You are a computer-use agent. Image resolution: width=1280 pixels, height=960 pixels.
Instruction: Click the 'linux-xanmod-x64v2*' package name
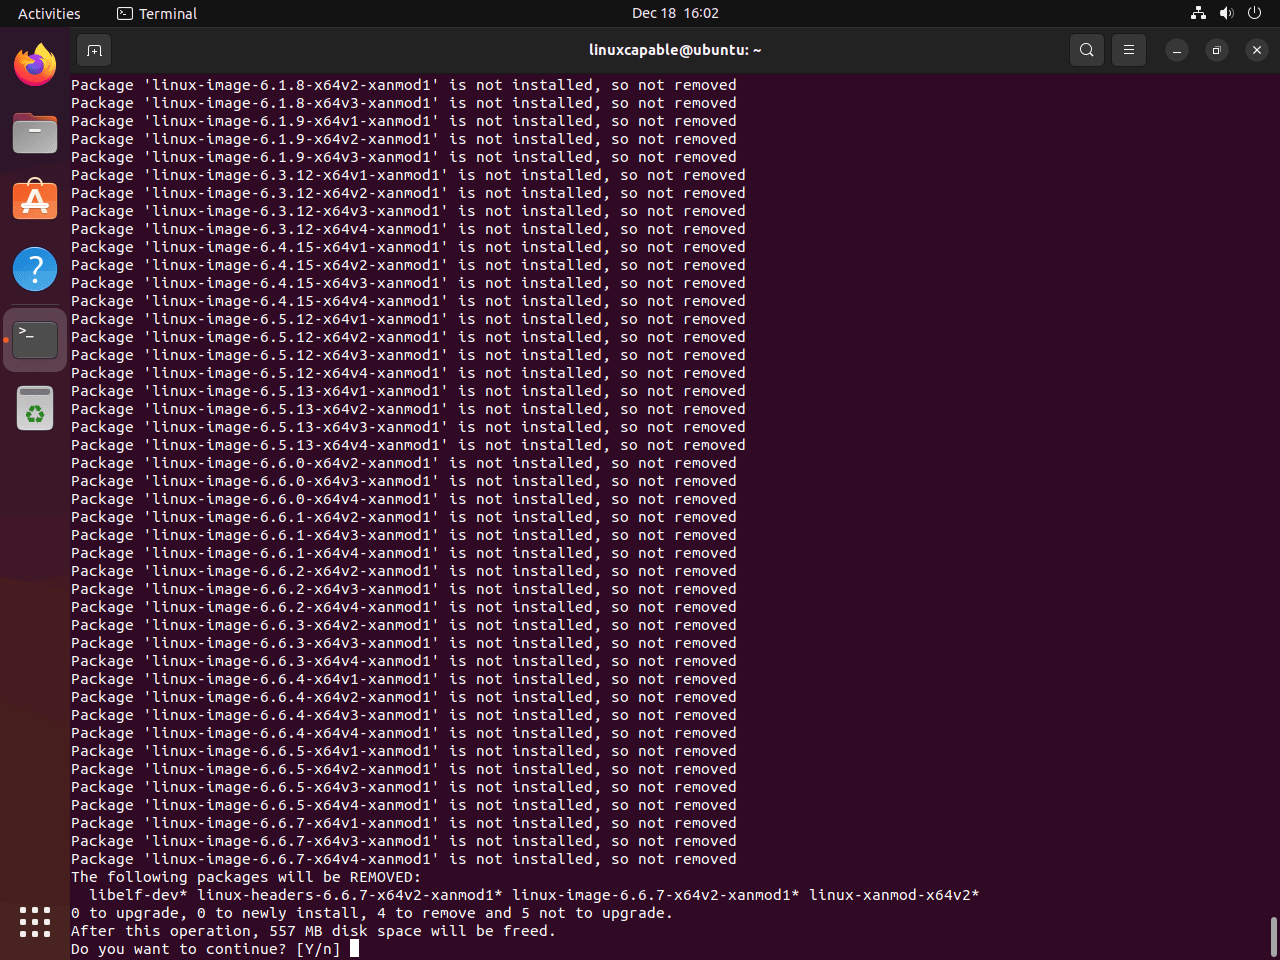(x=894, y=895)
